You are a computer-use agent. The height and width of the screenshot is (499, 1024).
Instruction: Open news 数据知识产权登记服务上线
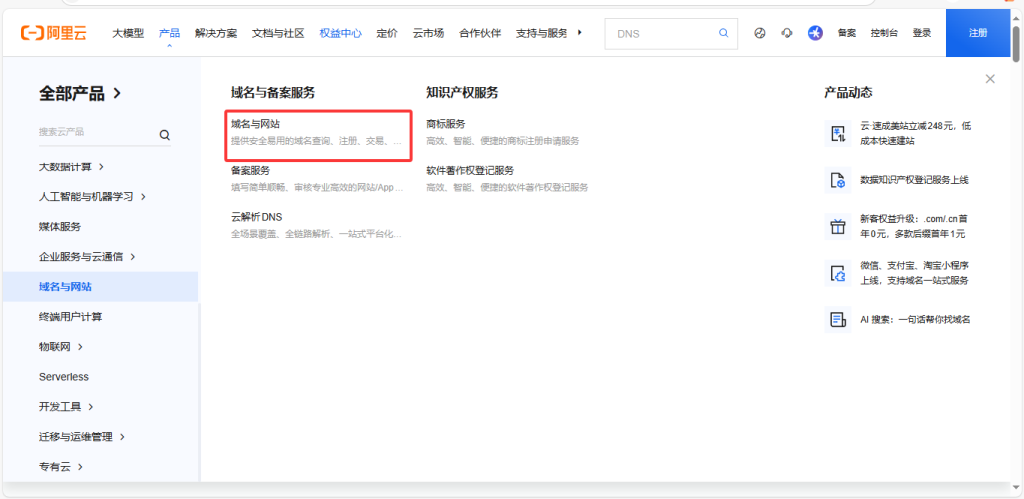914,180
